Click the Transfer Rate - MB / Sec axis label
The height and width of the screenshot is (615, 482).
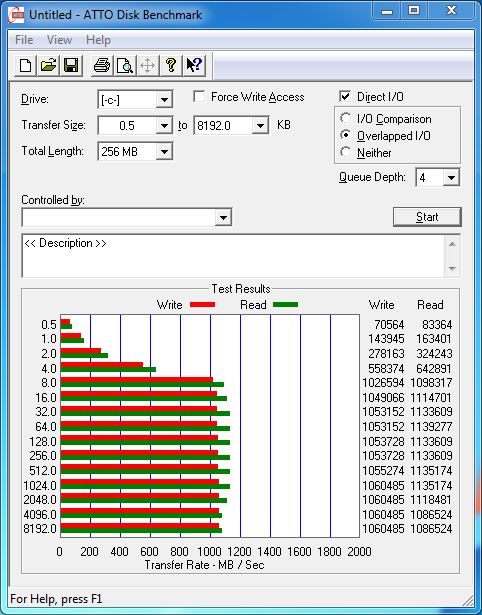[204, 565]
